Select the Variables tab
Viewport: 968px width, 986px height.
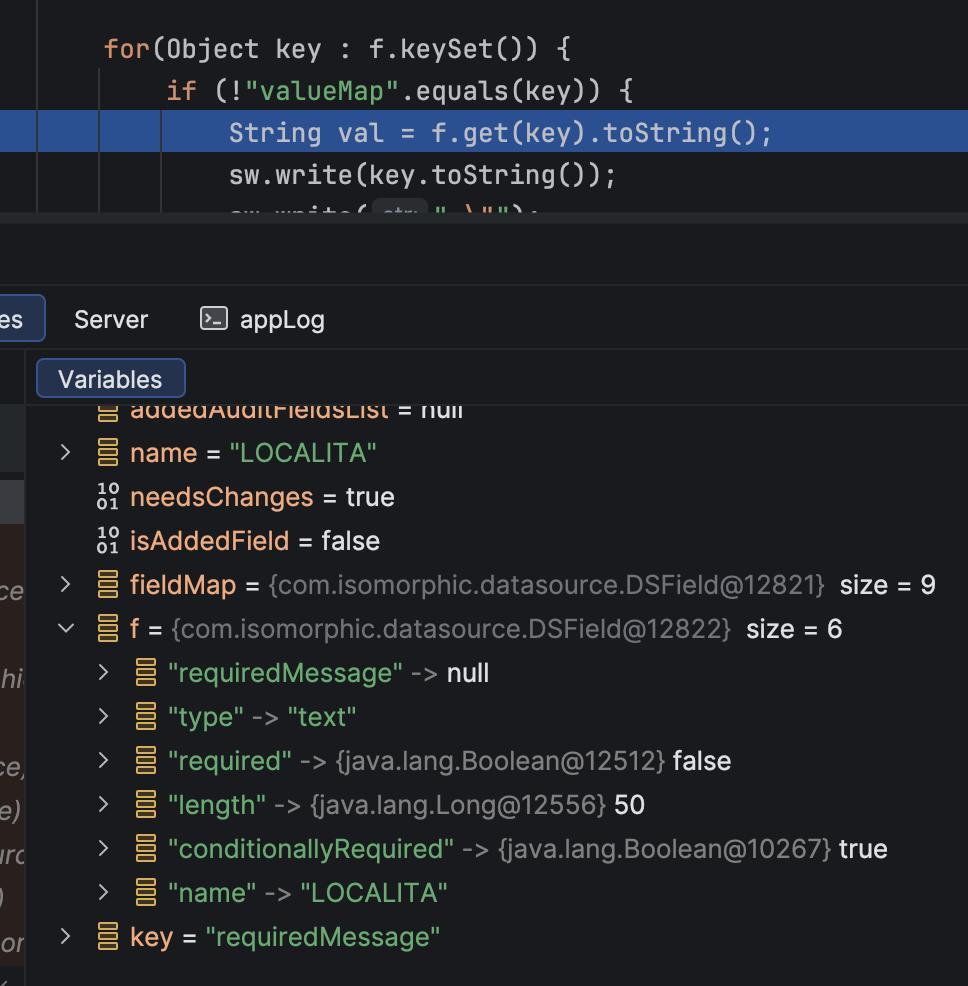[x=110, y=379]
